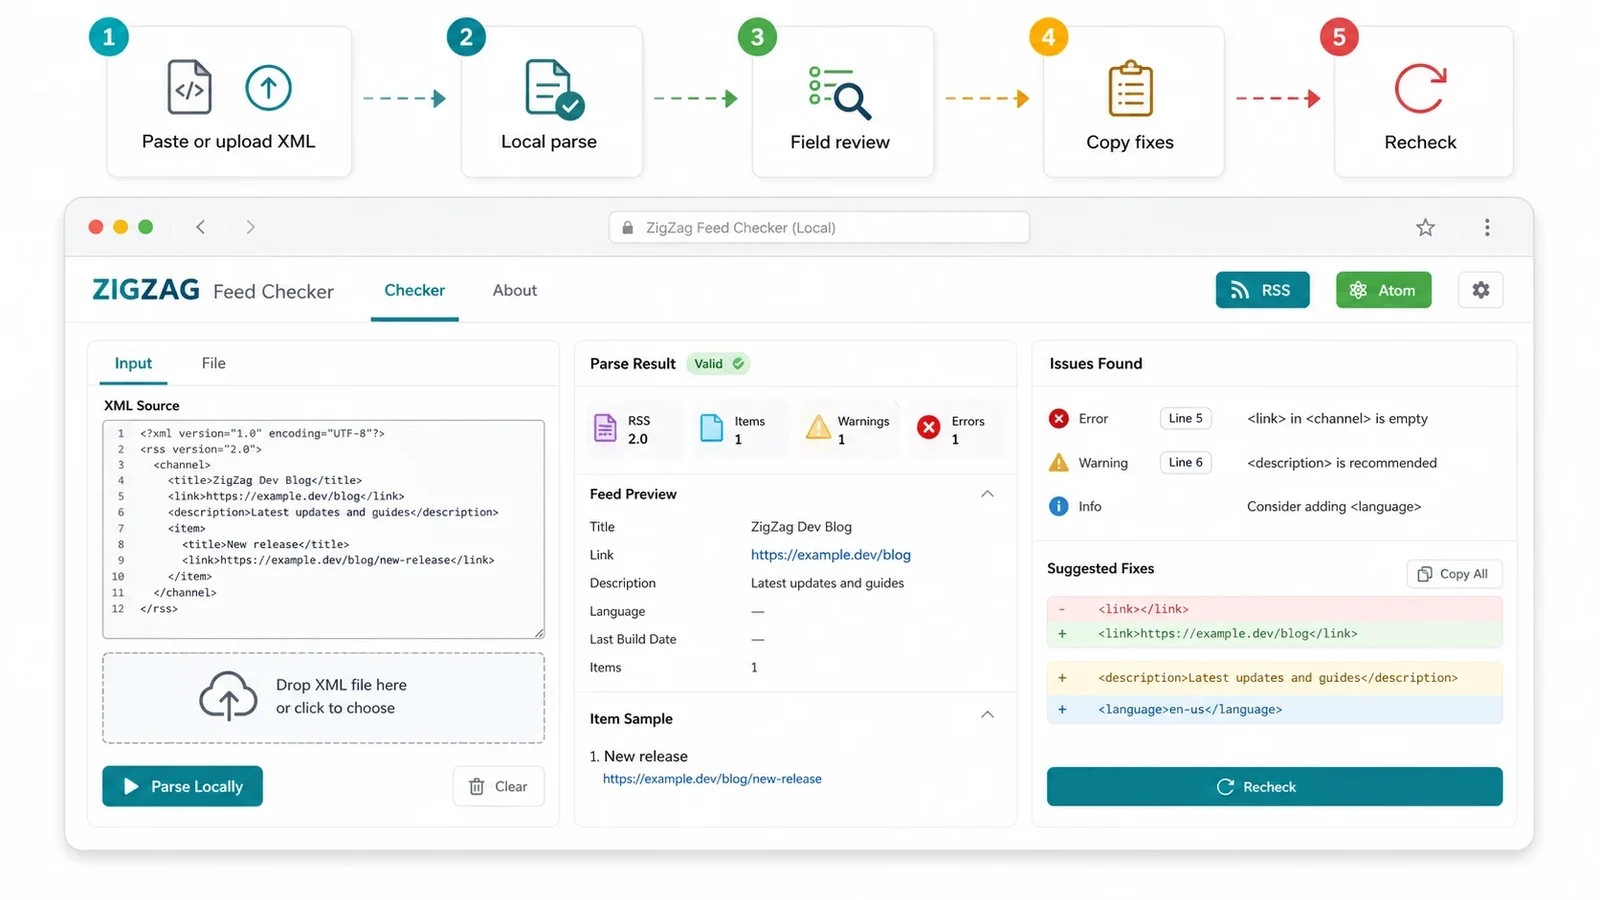Image resolution: width=1600 pixels, height=900 pixels.
Task: Select the File tab
Action: tap(213, 363)
